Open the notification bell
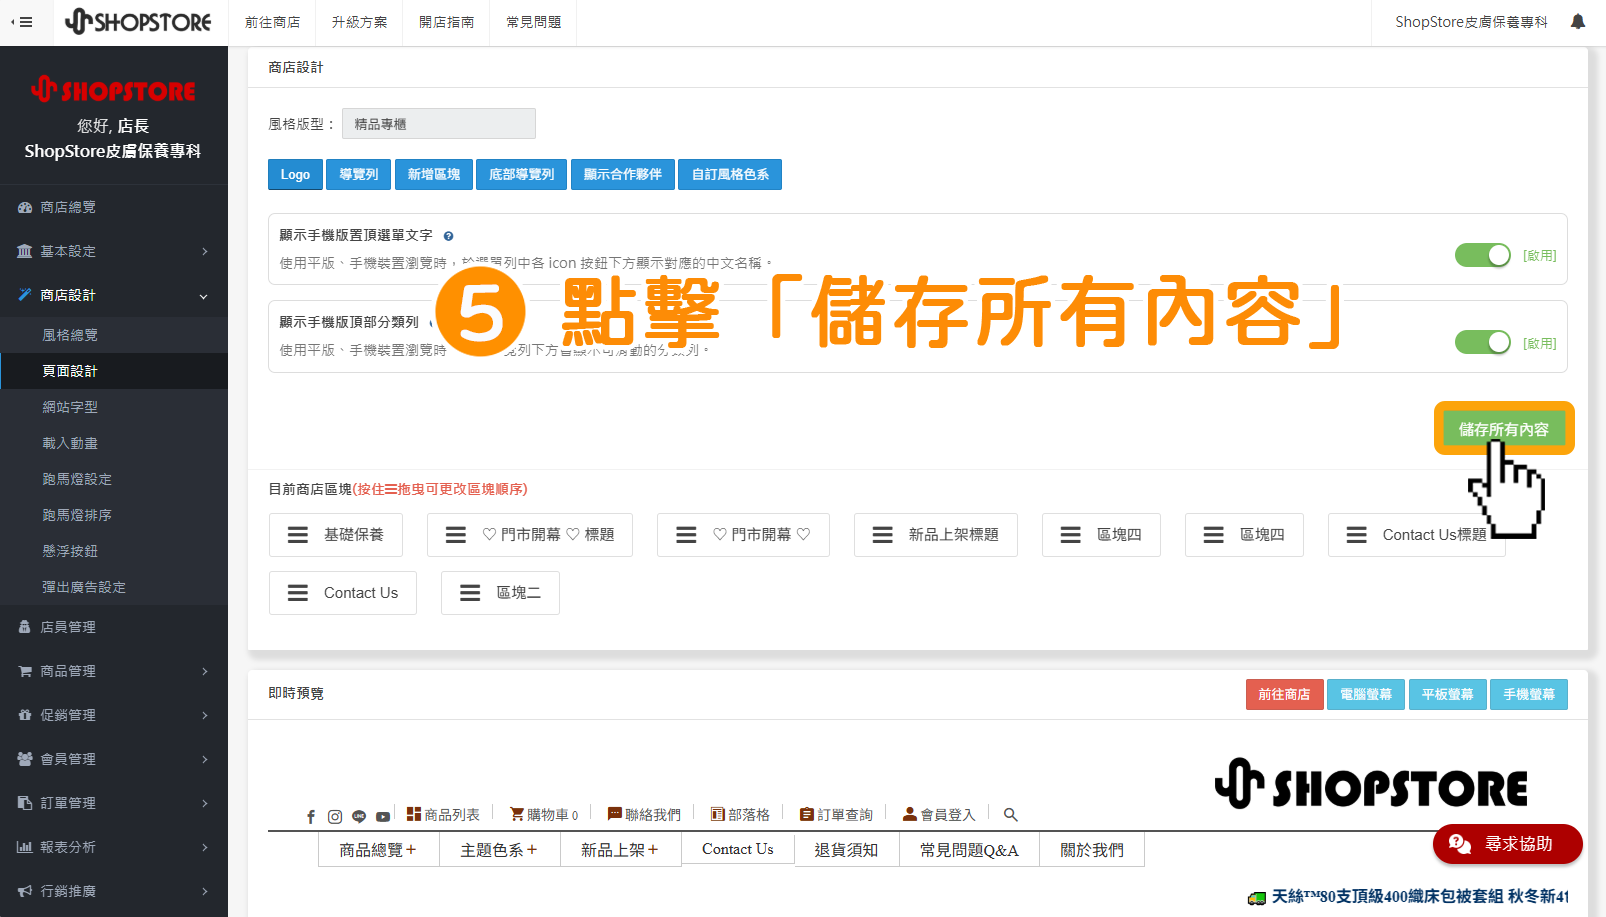1606x917 pixels. coord(1578,21)
